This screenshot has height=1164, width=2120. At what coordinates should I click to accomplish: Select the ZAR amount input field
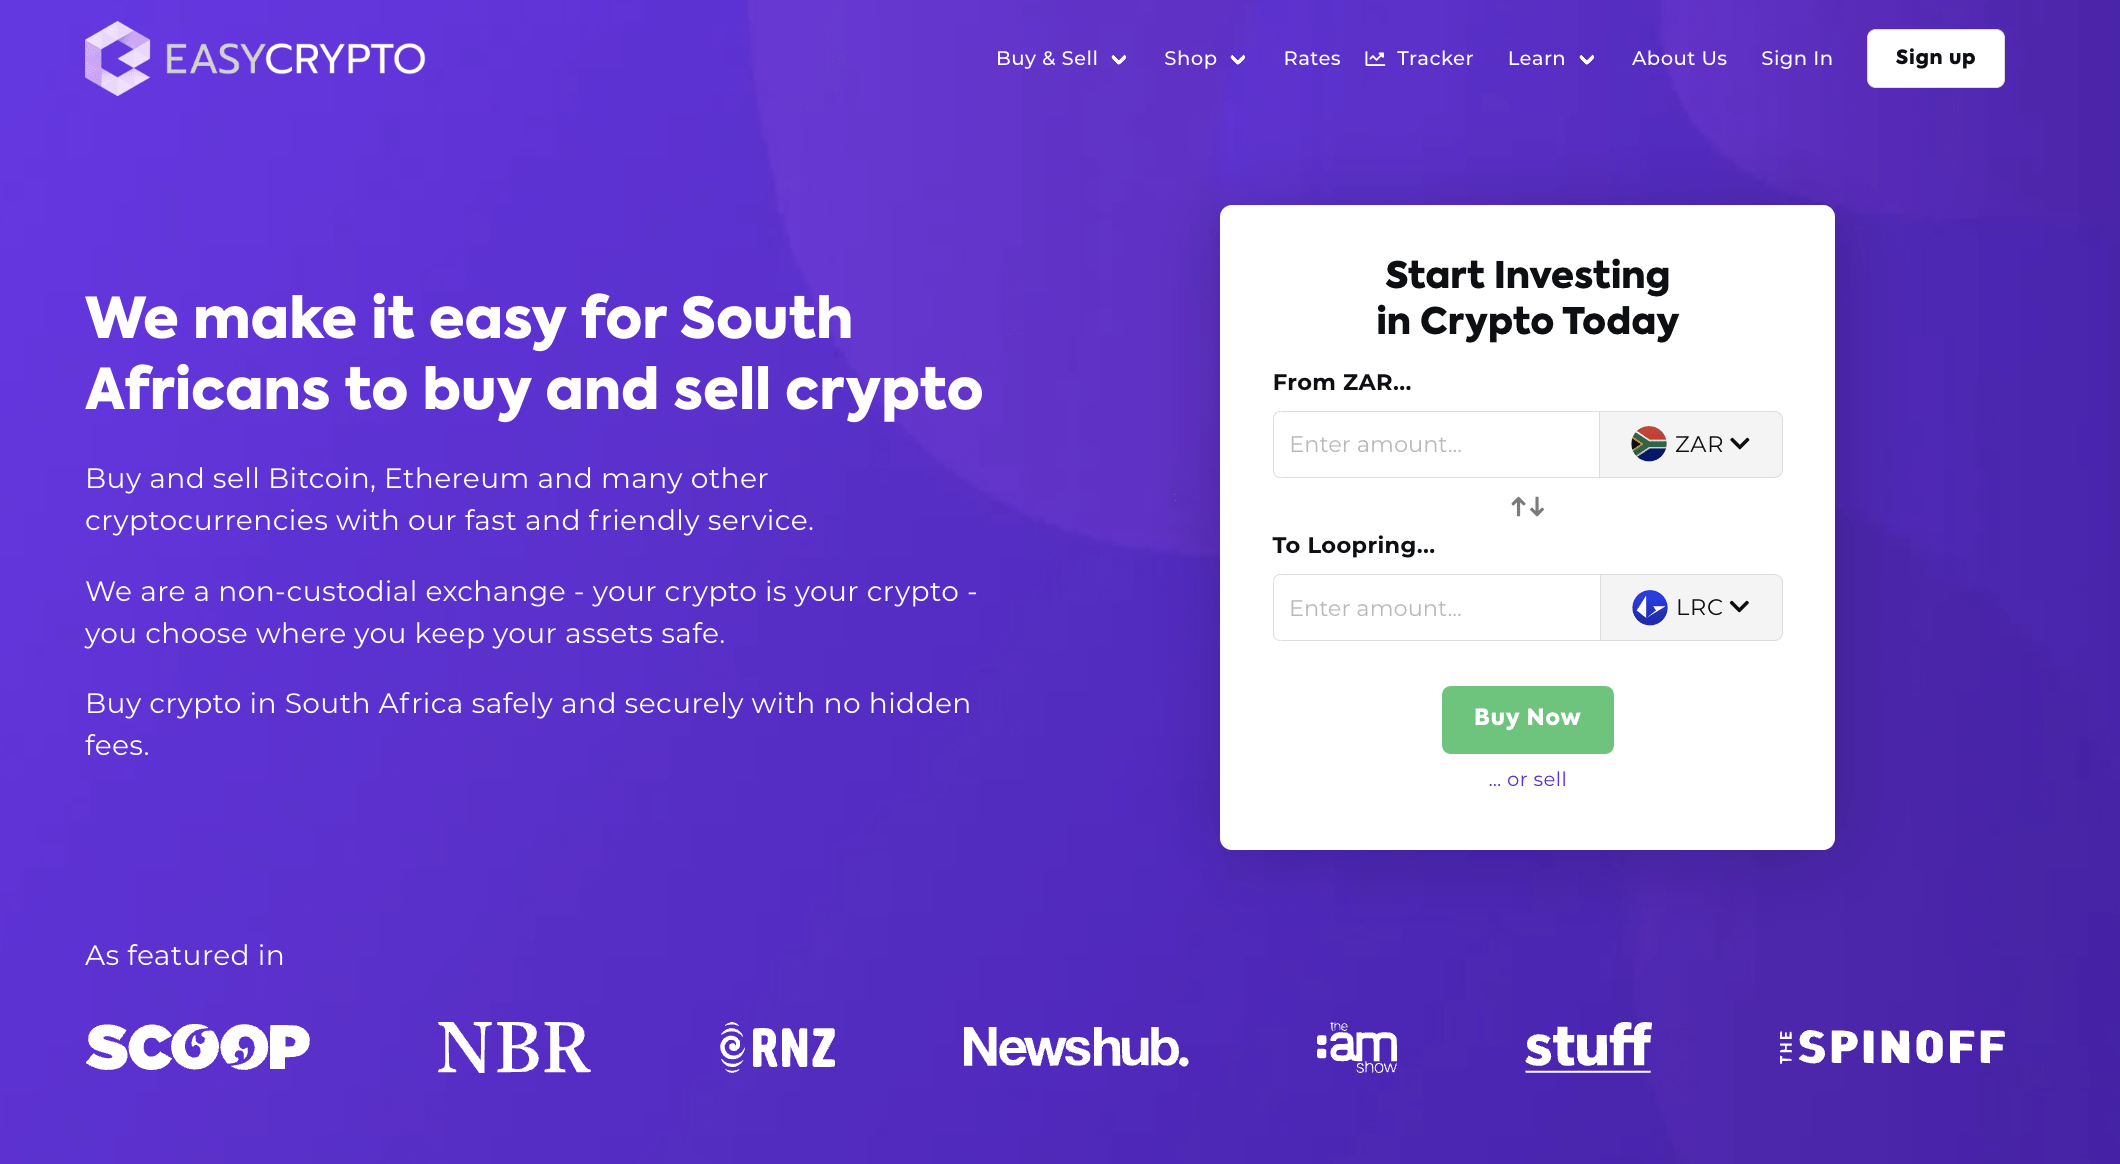coord(1435,444)
